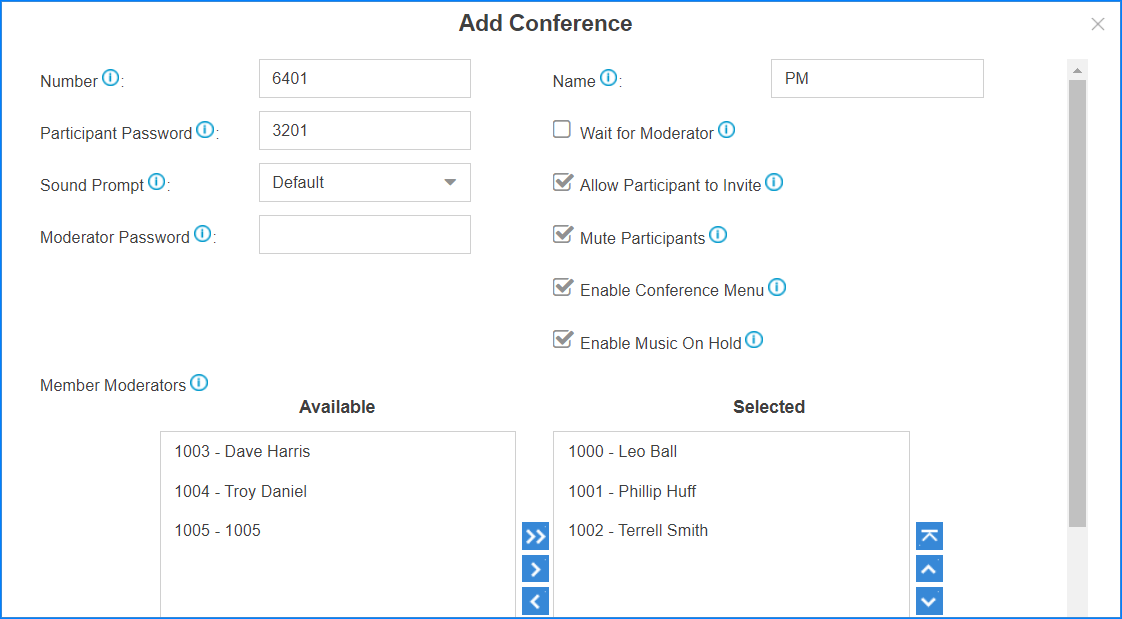Click info icon for Enable Conference Menu
Viewport: 1122px width, 619px height.
pyautogui.click(x=776, y=287)
